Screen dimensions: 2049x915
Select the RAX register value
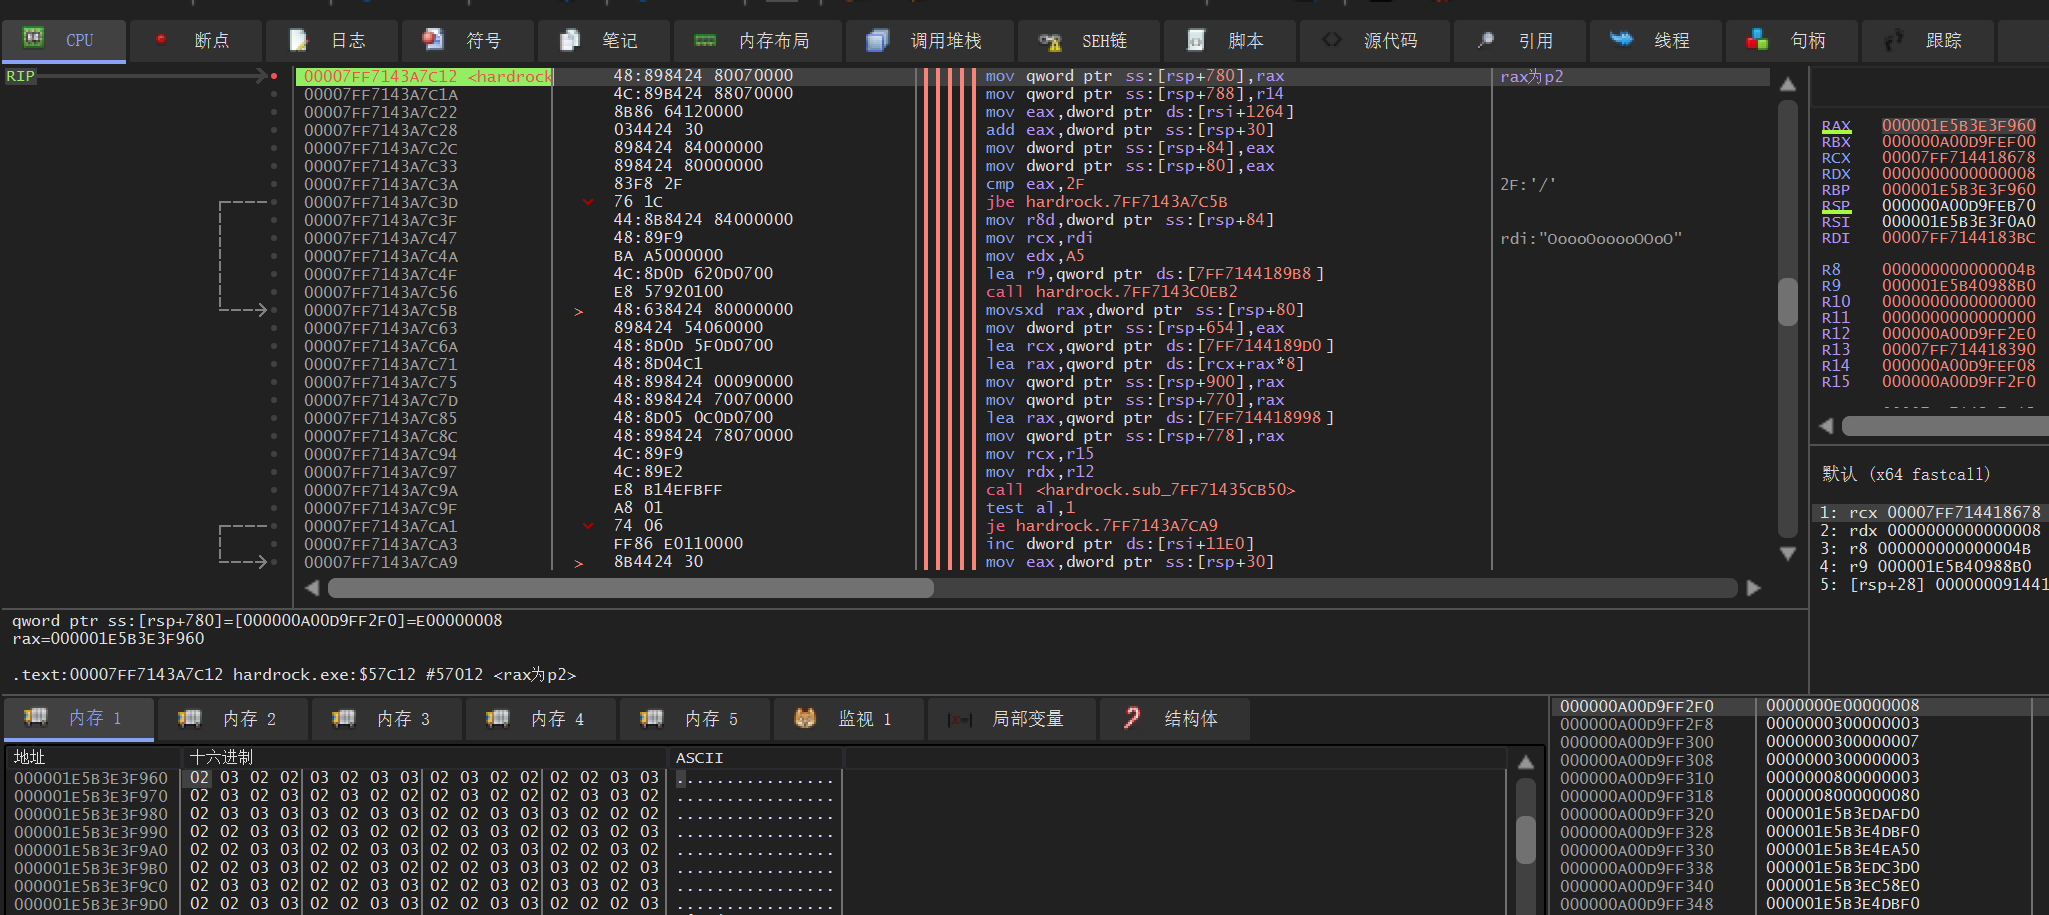tap(1958, 126)
